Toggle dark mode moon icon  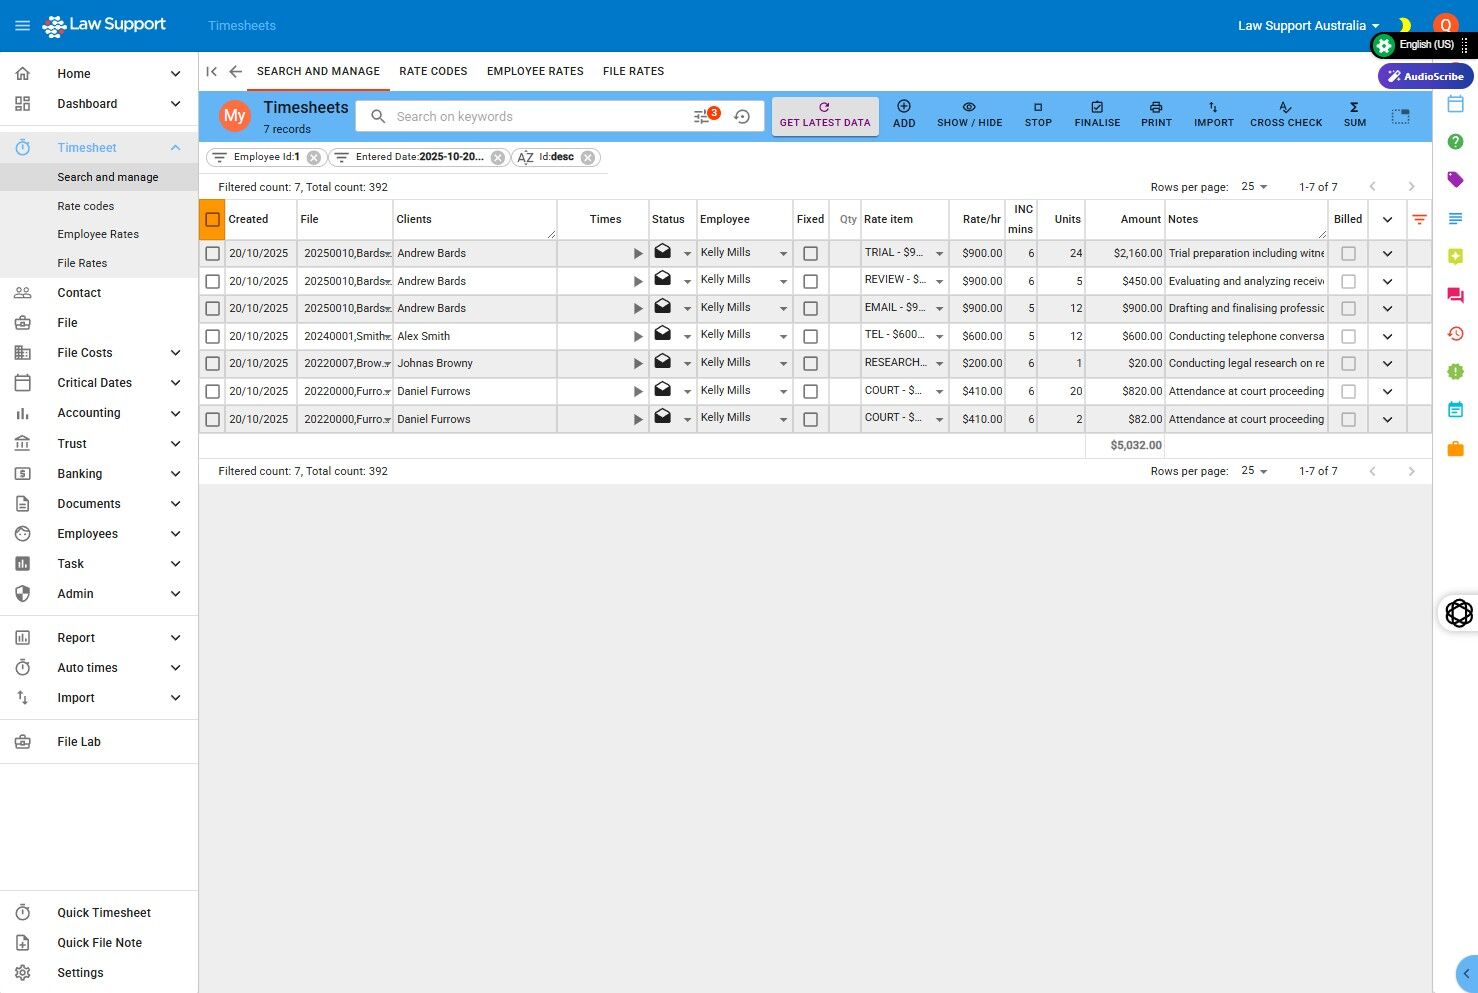point(1405,25)
